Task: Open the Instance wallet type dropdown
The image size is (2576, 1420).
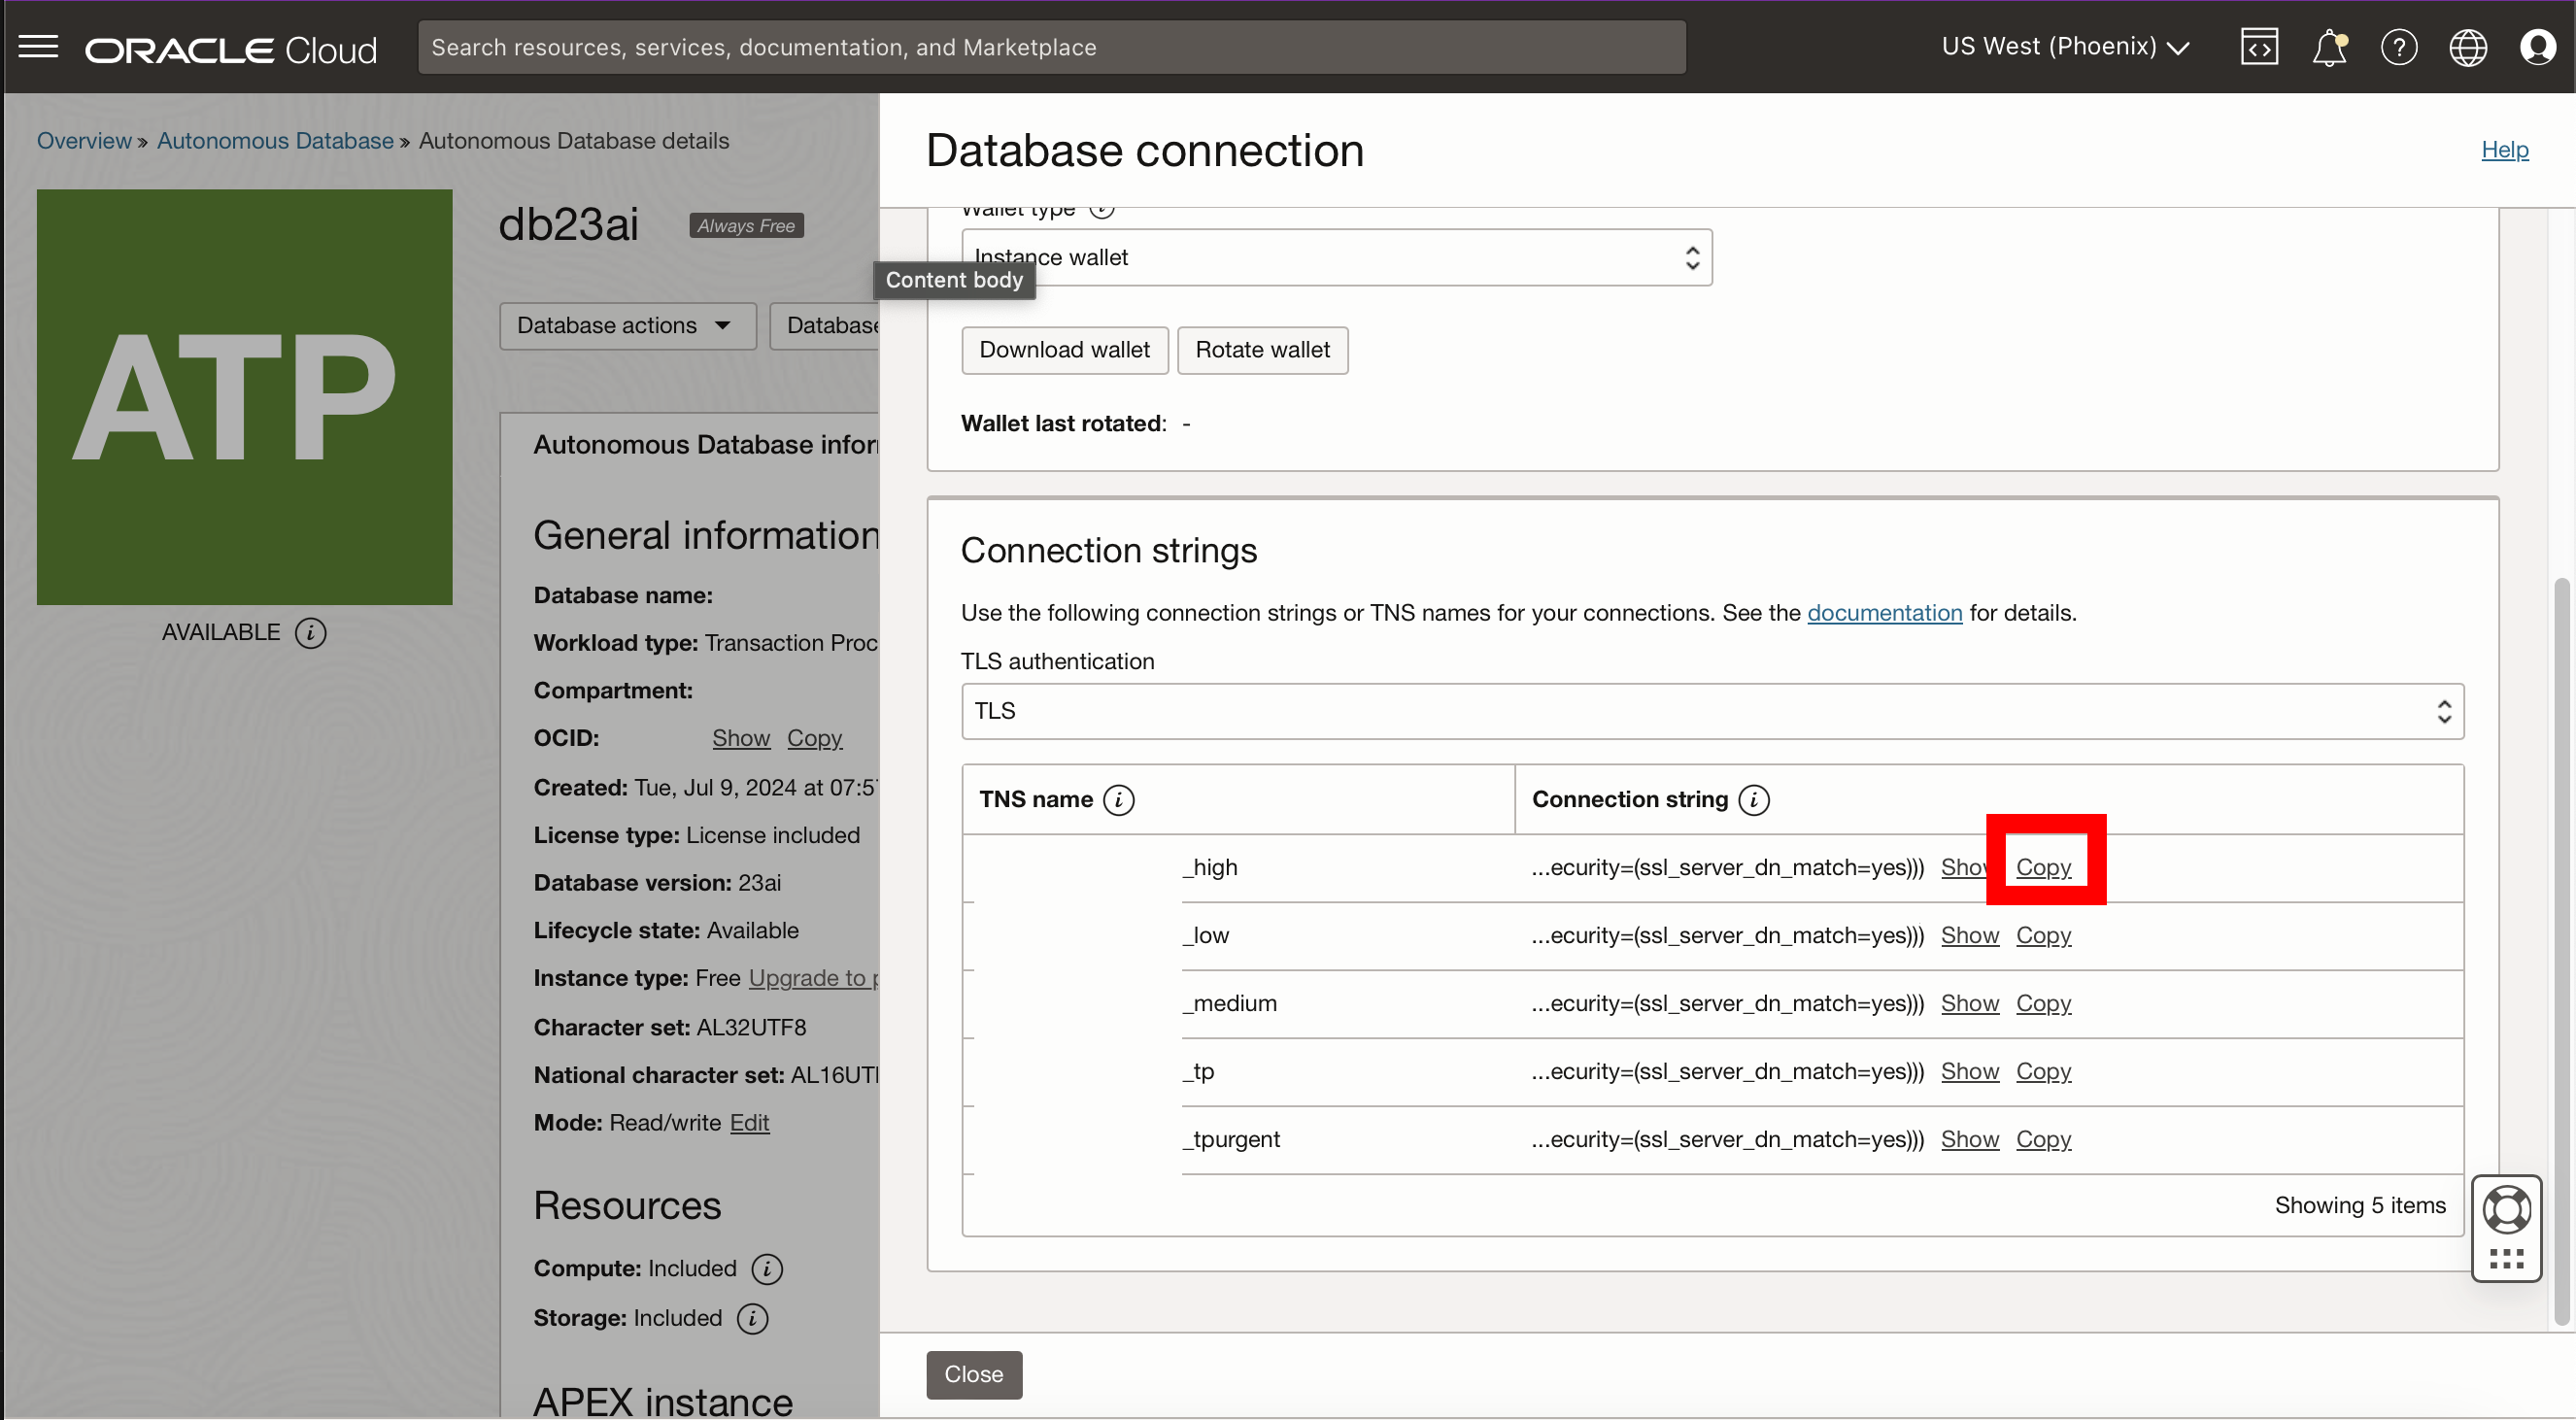Action: (x=1337, y=258)
